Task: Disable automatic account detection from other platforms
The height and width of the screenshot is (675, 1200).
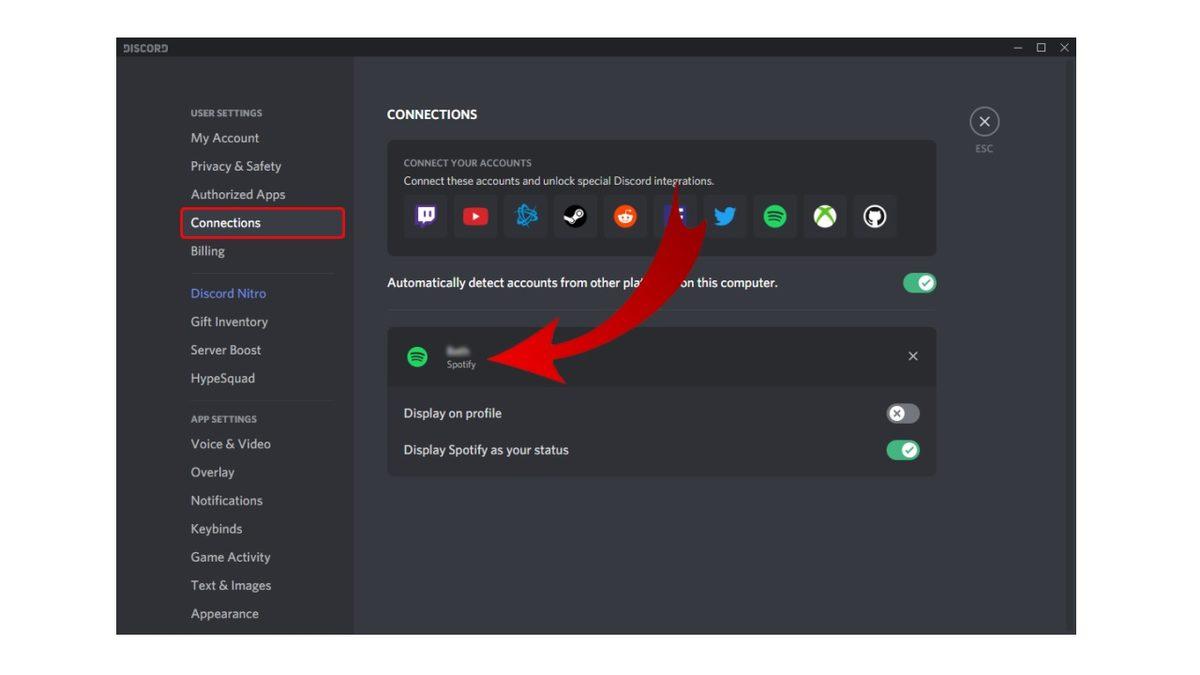Action: pos(919,283)
